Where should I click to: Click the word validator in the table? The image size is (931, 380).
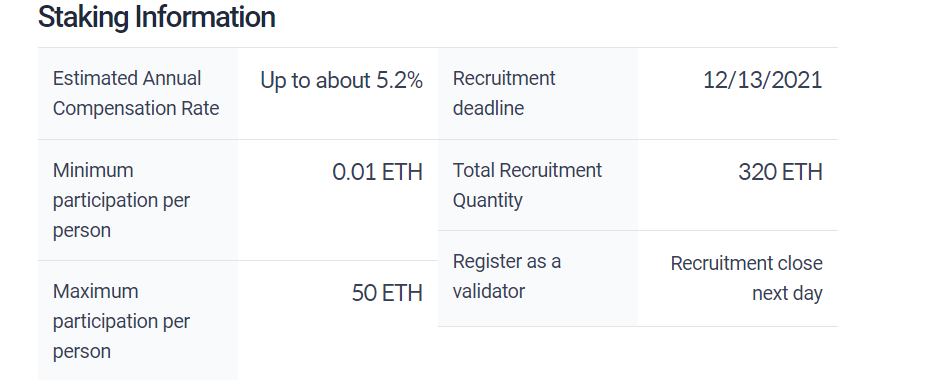(x=489, y=292)
